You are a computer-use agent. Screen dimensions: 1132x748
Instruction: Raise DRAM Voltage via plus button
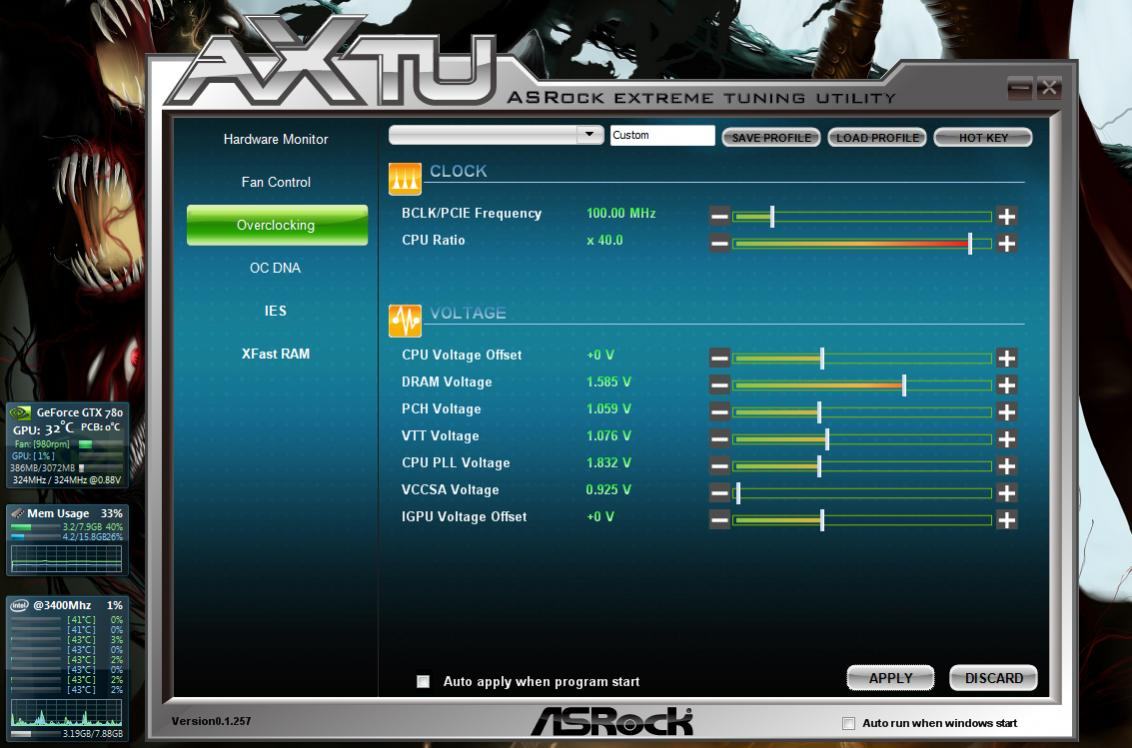tap(1006, 385)
